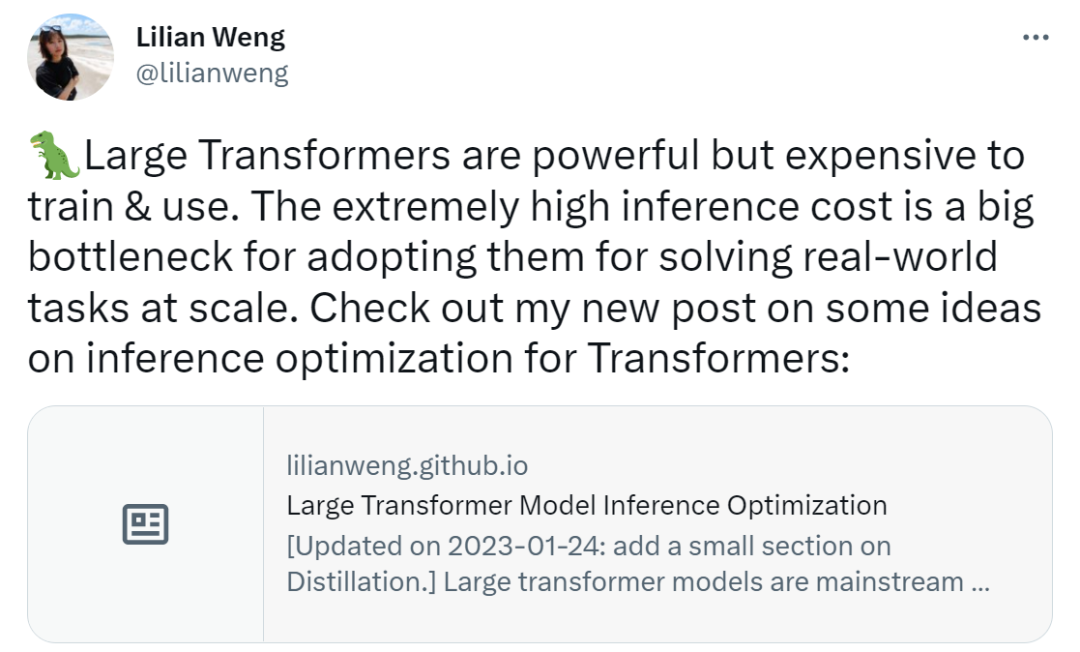1080x652 pixels.
Task: Click the news article glyph inside gray thumbnail box
Action: (147, 522)
